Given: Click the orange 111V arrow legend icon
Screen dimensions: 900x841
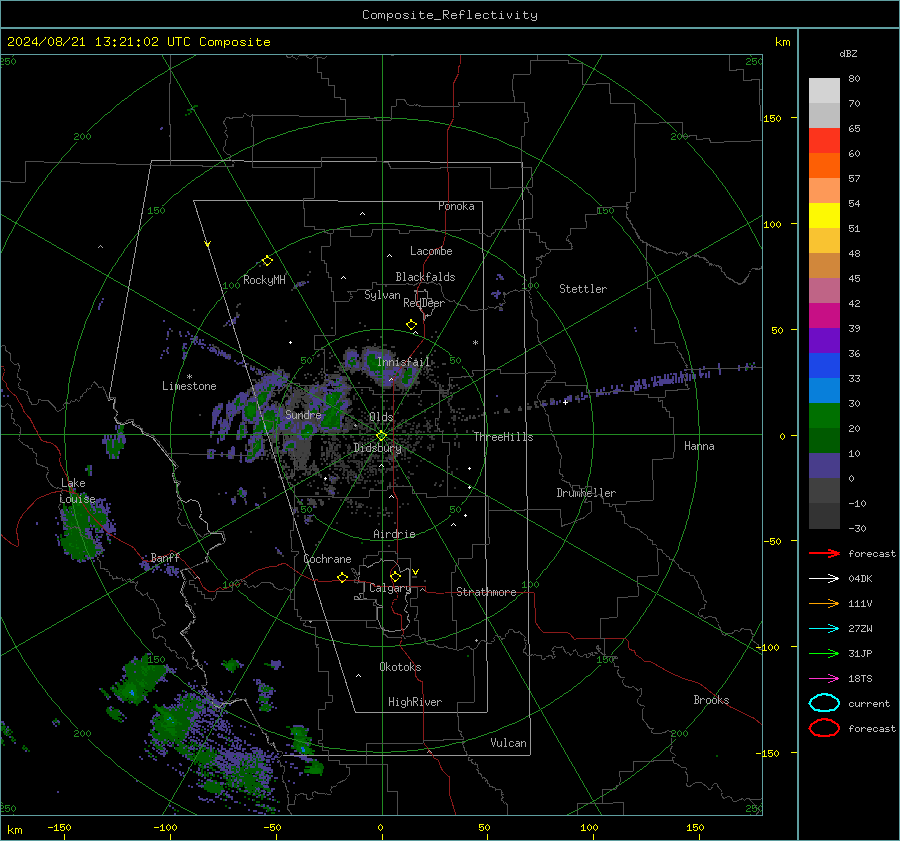Looking at the screenshot, I should coord(824,603).
